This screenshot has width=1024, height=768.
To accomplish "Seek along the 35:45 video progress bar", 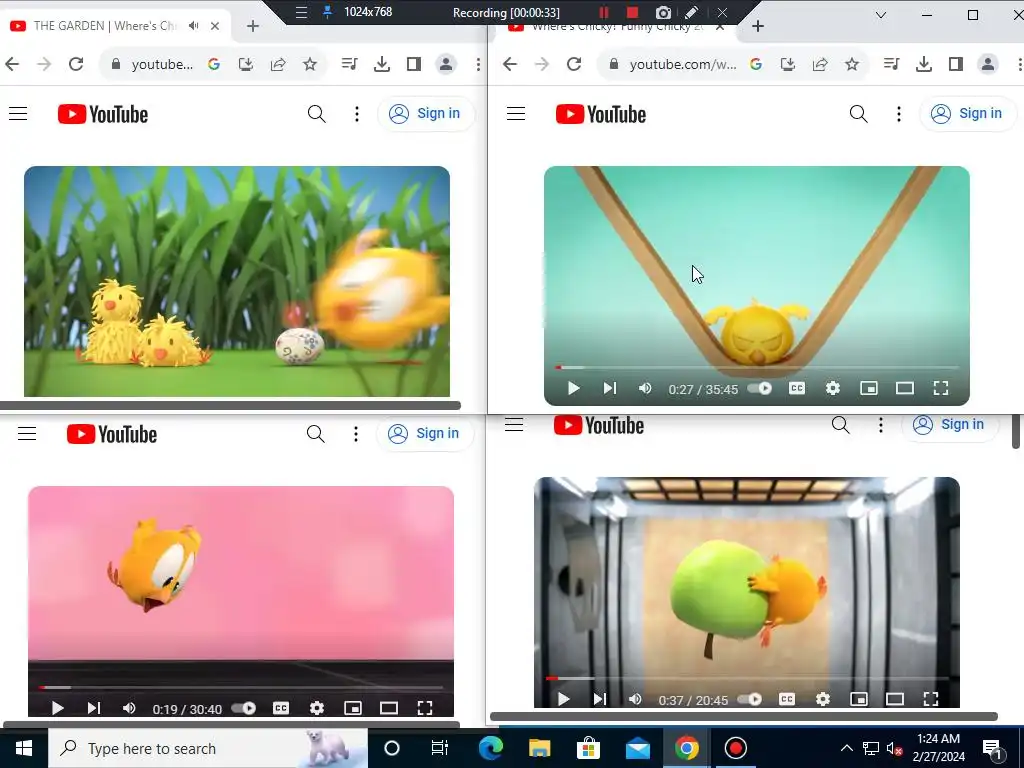I will click(757, 368).
